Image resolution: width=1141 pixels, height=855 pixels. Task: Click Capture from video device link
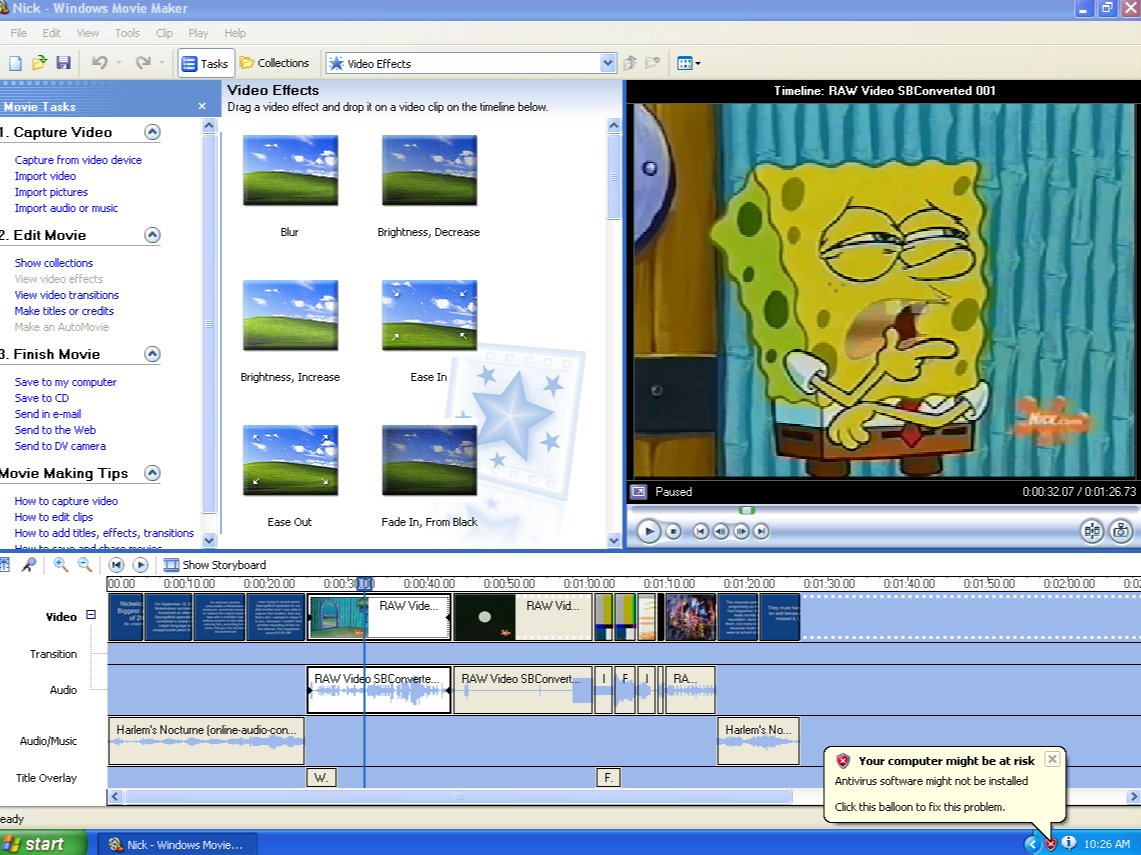pyautogui.click(x=78, y=160)
